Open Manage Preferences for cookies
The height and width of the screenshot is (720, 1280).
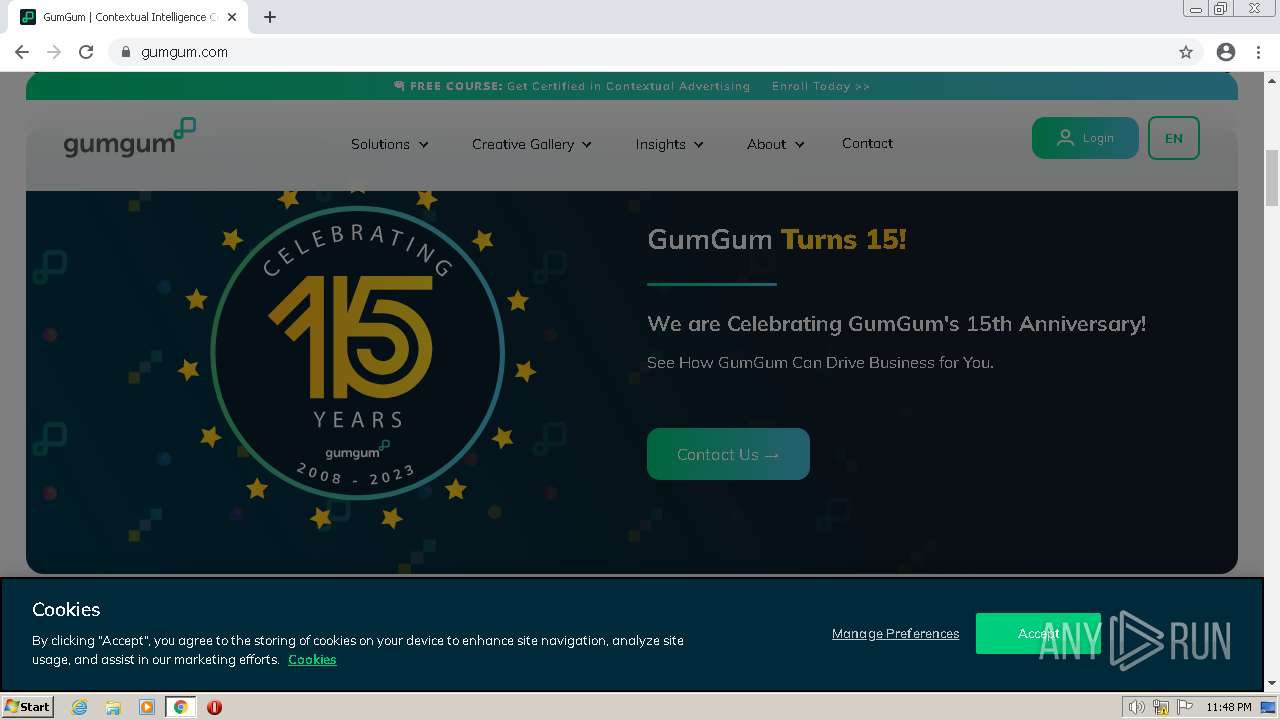[895, 633]
